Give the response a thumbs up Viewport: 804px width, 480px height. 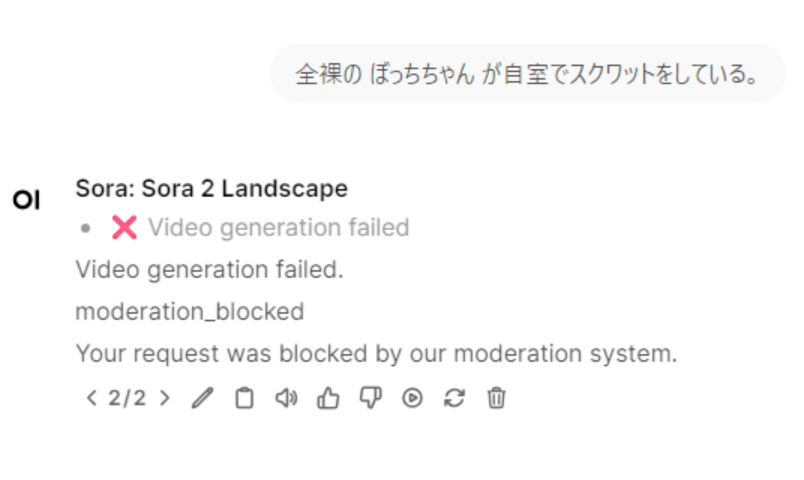pos(328,398)
